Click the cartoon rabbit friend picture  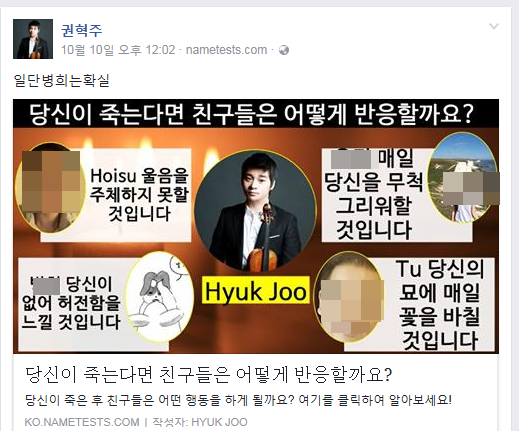click(159, 297)
